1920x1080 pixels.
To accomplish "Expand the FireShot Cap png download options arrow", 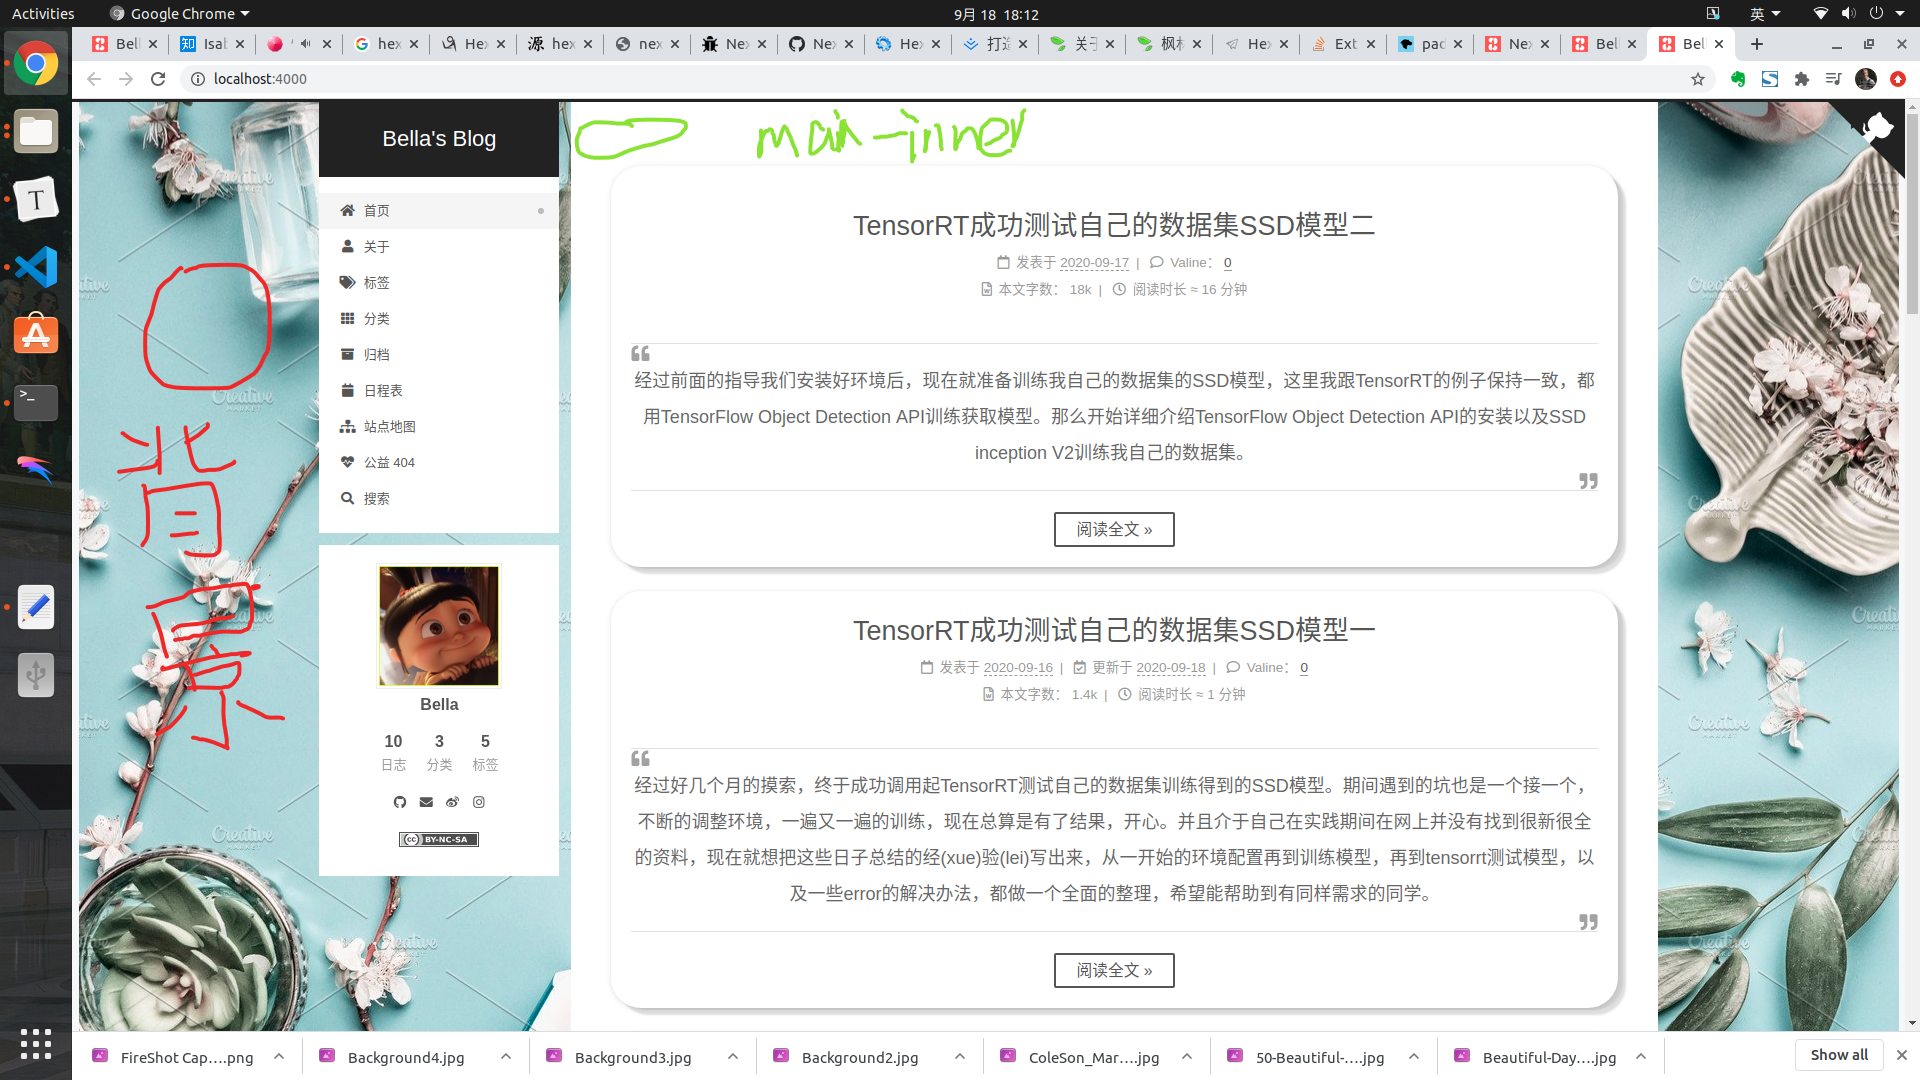I will click(x=279, y=1056).
